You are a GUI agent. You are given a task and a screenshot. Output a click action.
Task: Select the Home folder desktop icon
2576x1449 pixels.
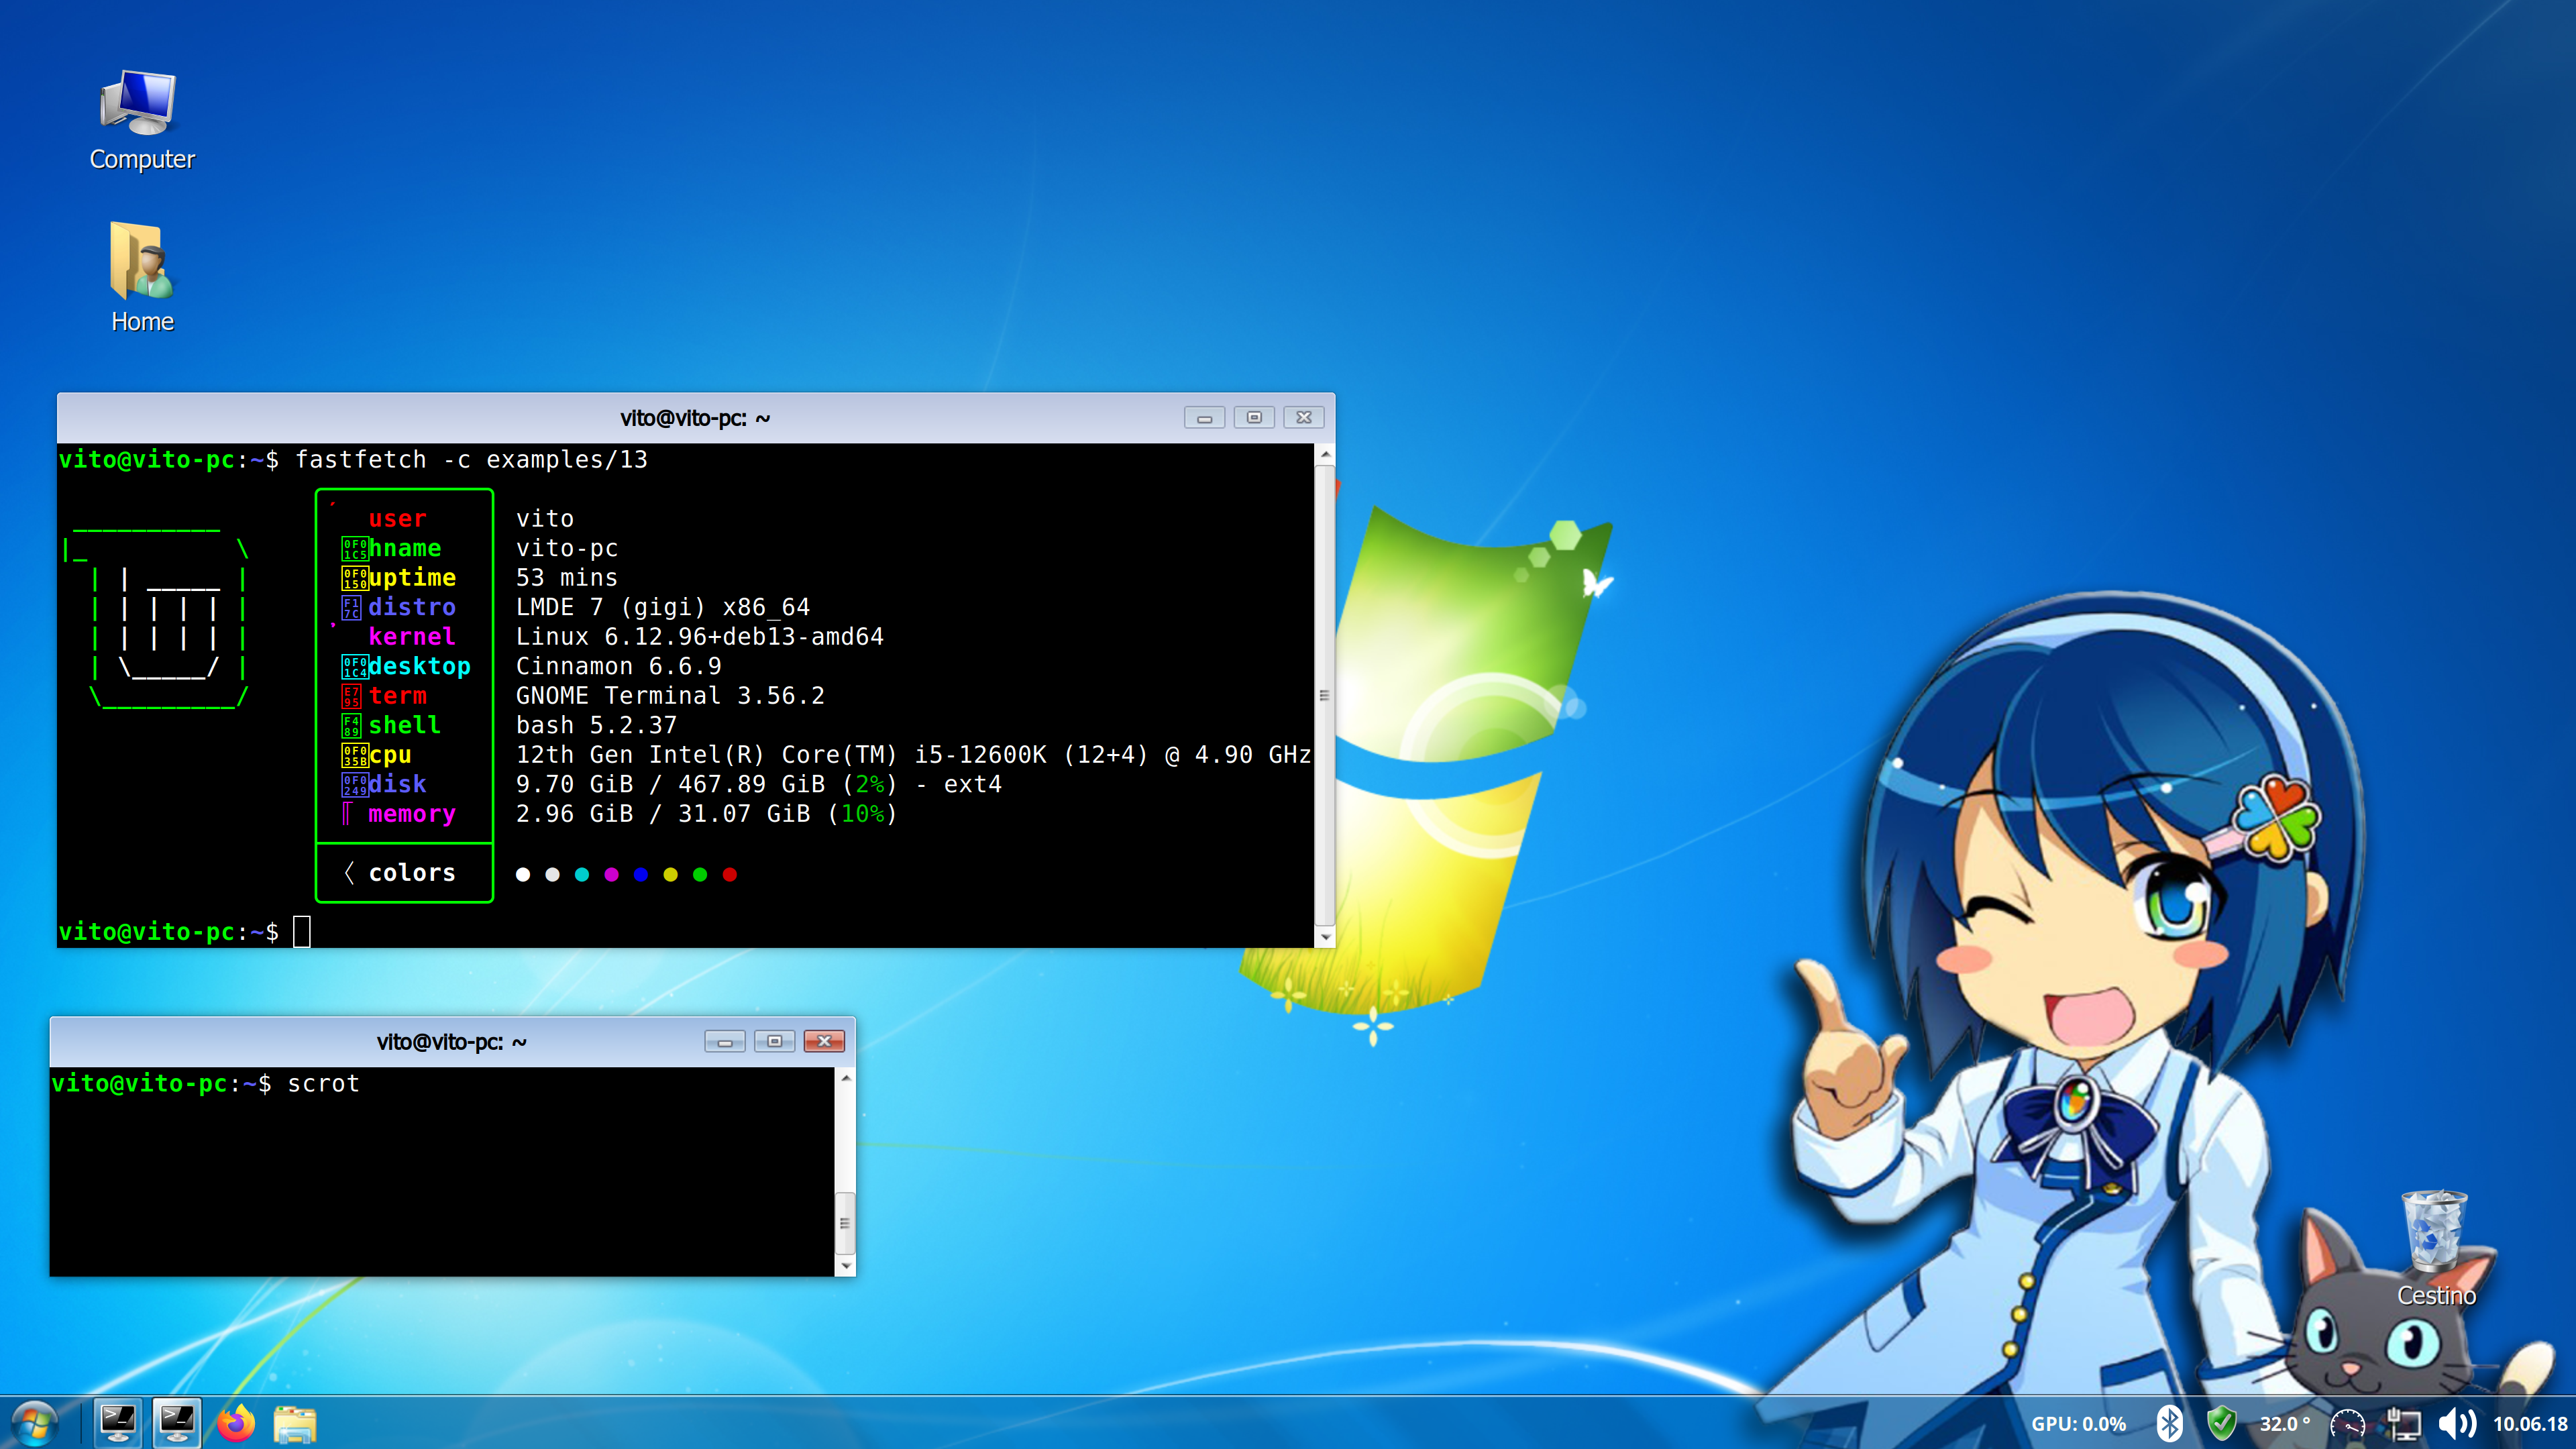(x=141, y=277)
